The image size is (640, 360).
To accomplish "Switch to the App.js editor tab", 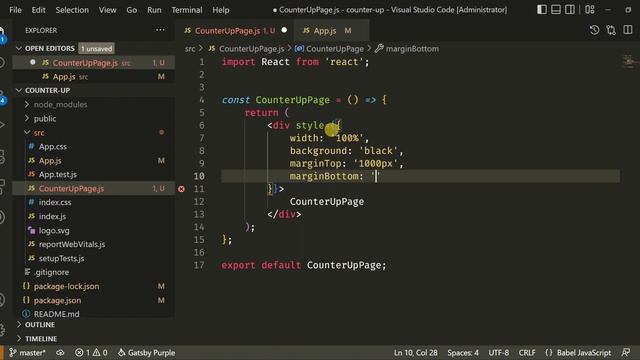I will click(331, 31).
